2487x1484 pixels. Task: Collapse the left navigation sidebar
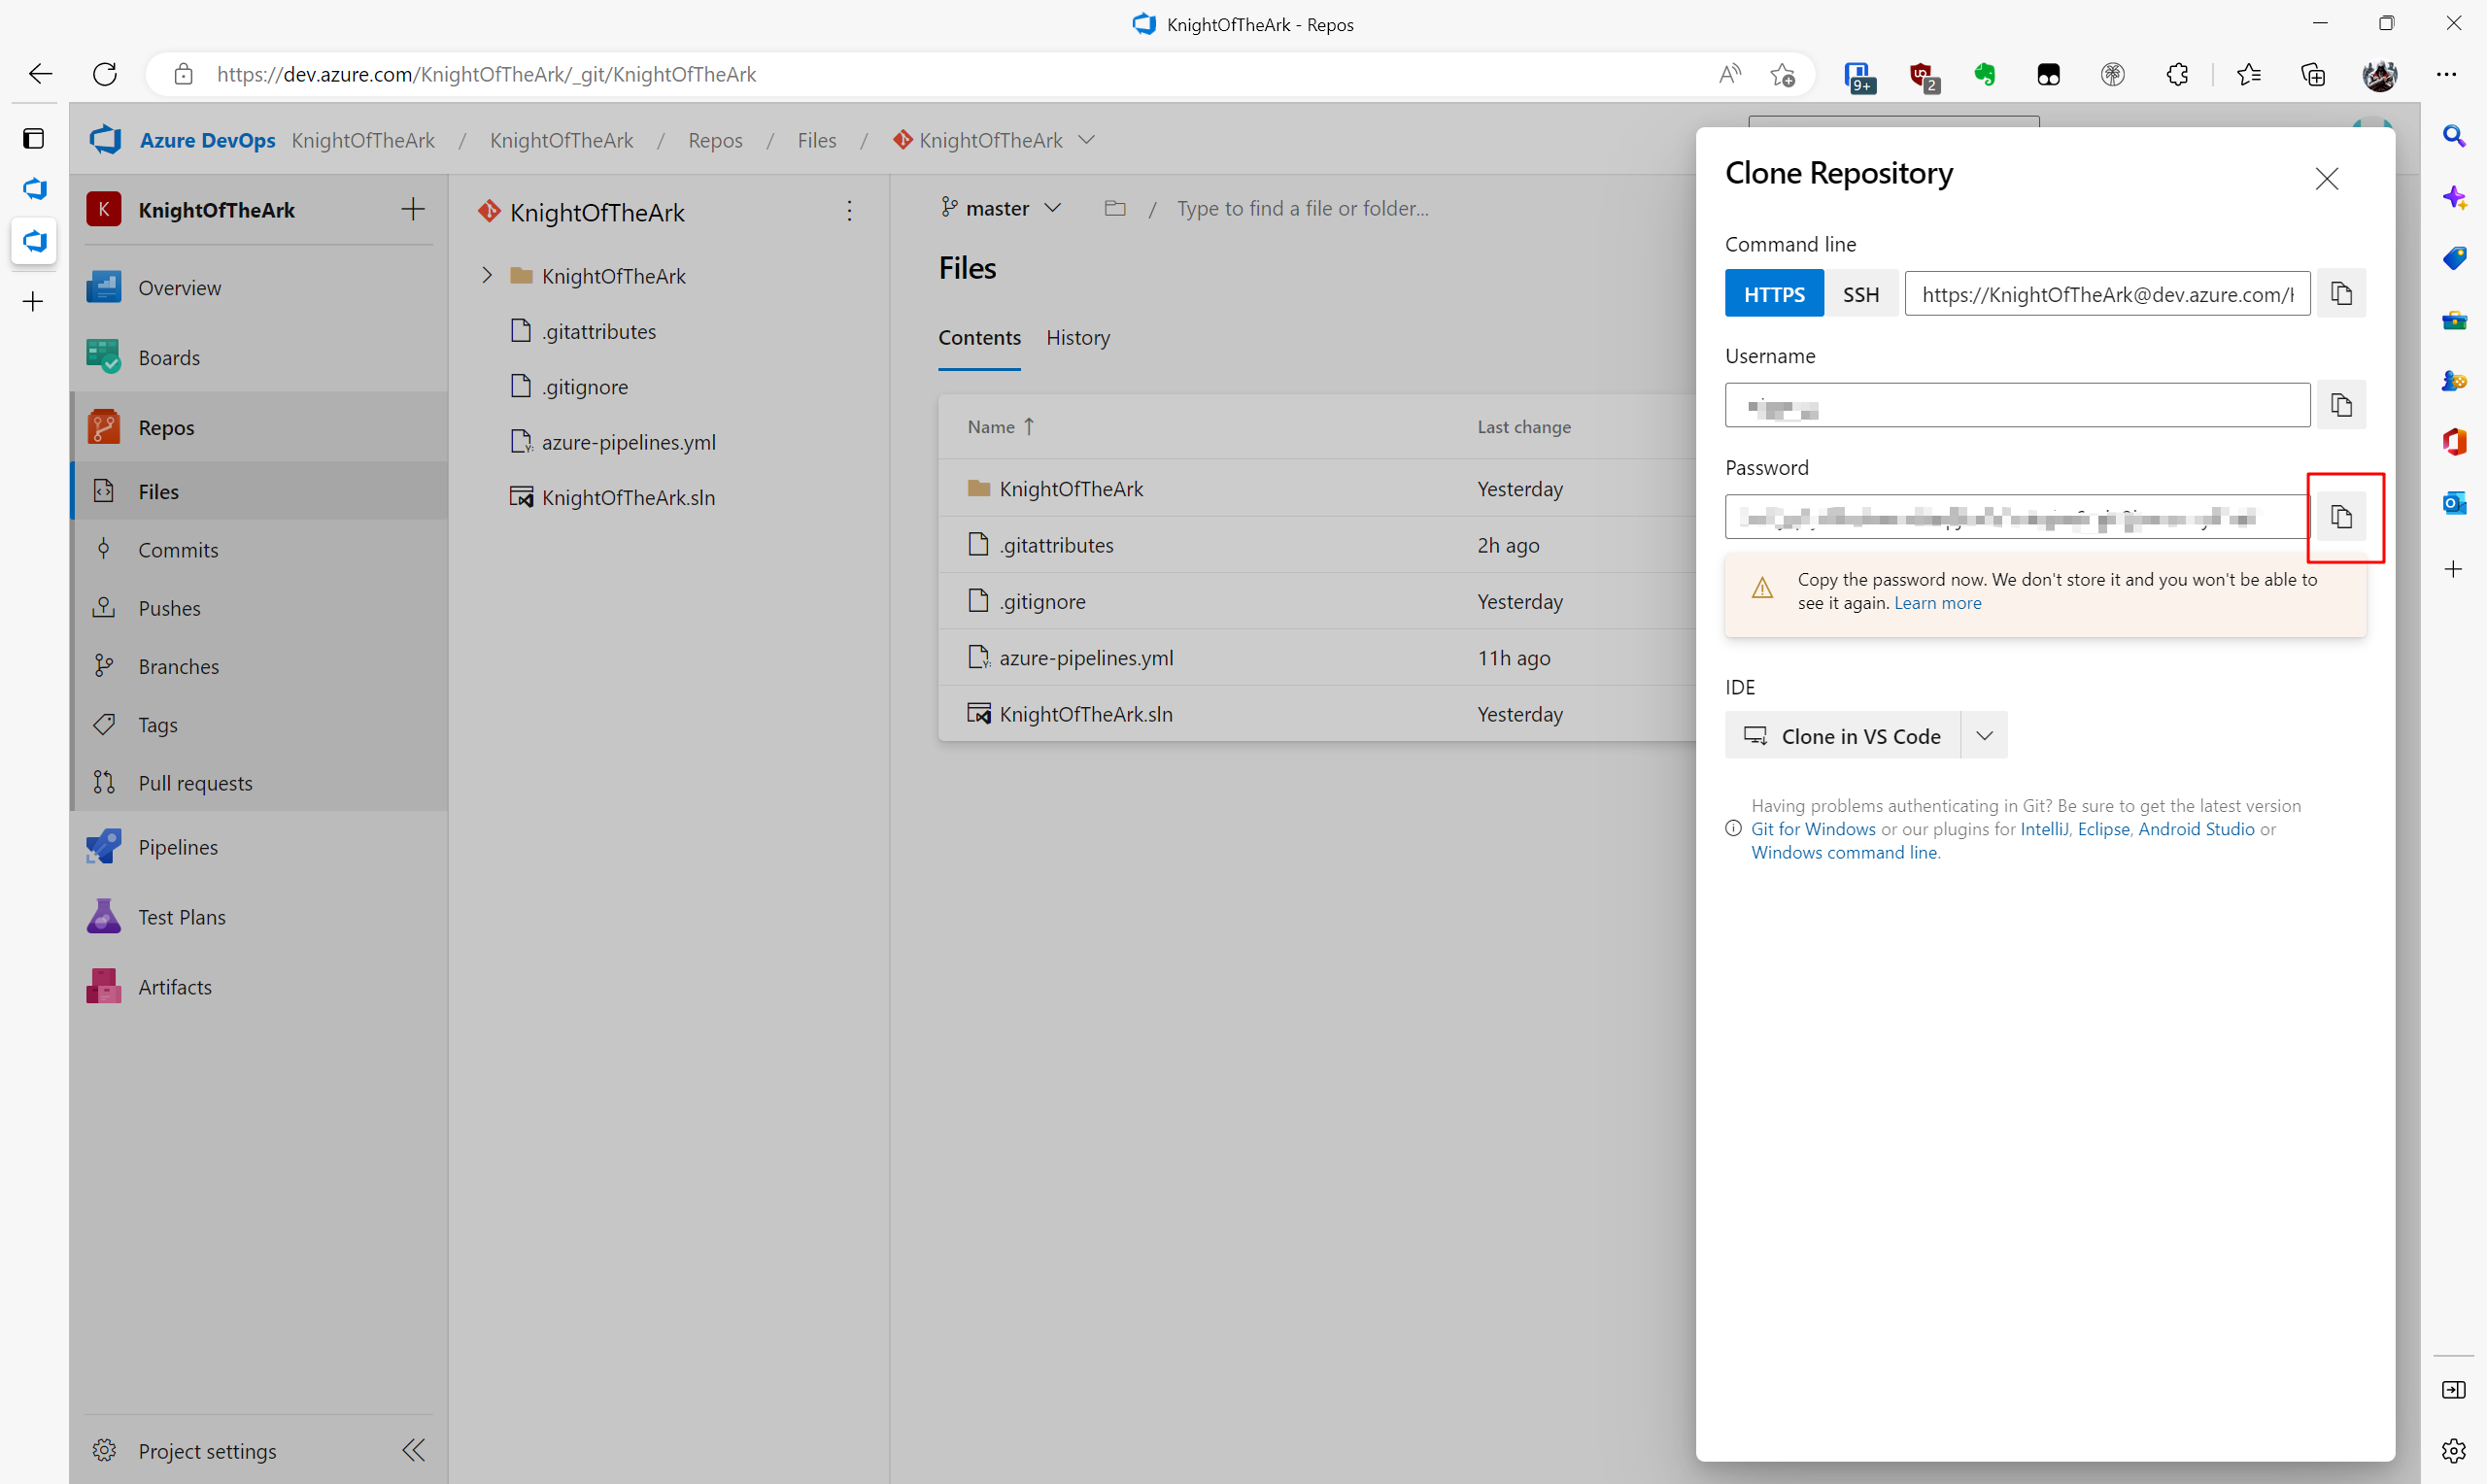tap(413, 1450)
